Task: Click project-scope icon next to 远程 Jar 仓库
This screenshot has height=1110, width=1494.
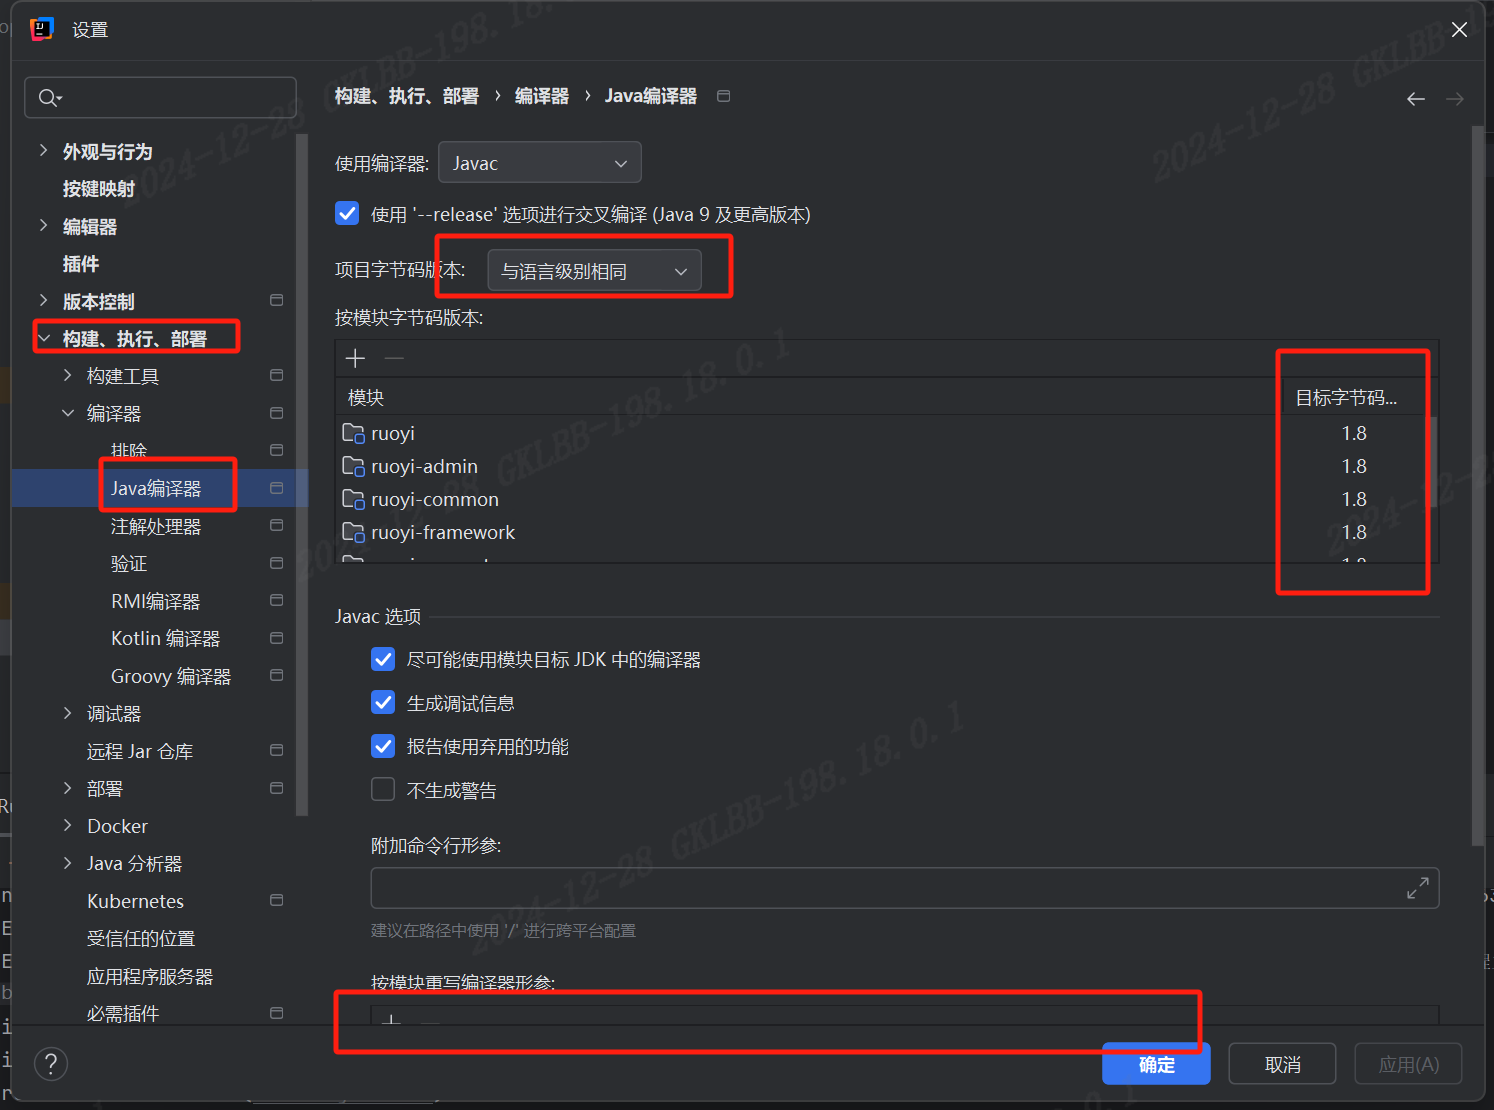Action: (277, 750)
